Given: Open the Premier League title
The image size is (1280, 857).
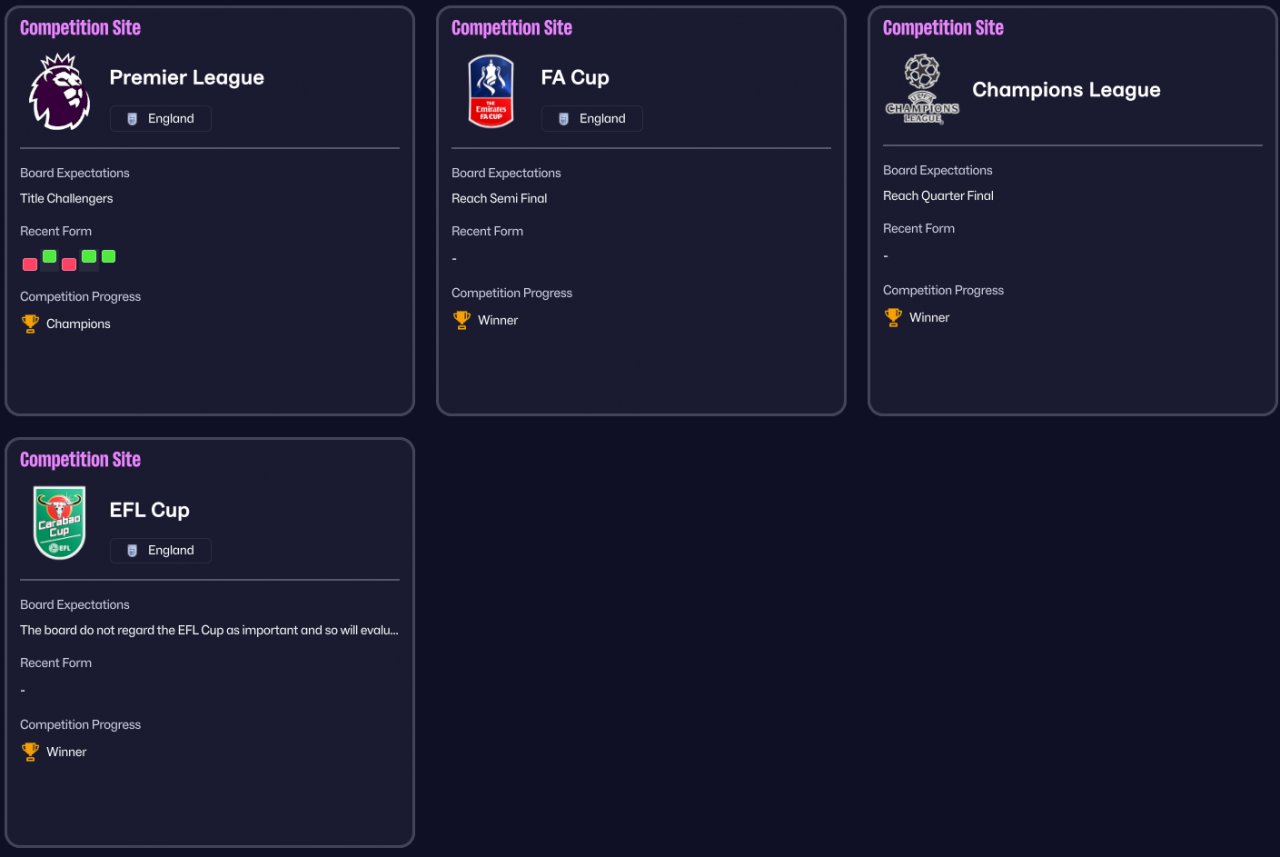Looking at the screenshot, I should pyautogui.click(x=187, y=78).
